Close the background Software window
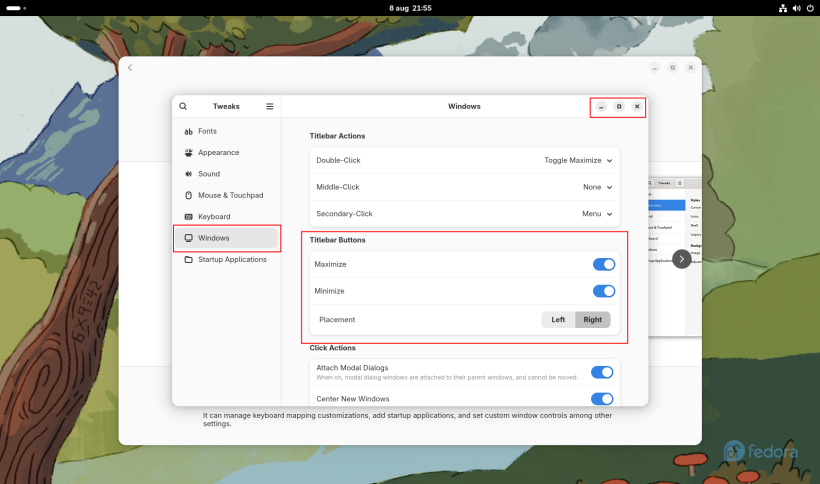This screenshot has width=820, height=484. click(690, 67)
